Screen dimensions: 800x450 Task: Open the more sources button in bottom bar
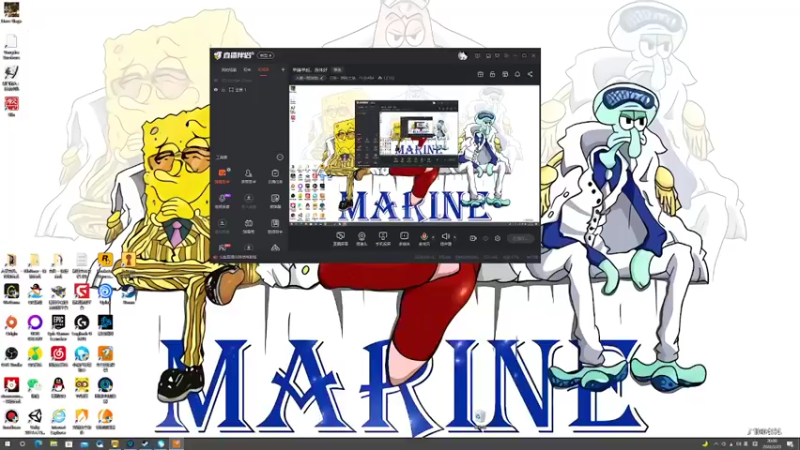tap(404, 238)
